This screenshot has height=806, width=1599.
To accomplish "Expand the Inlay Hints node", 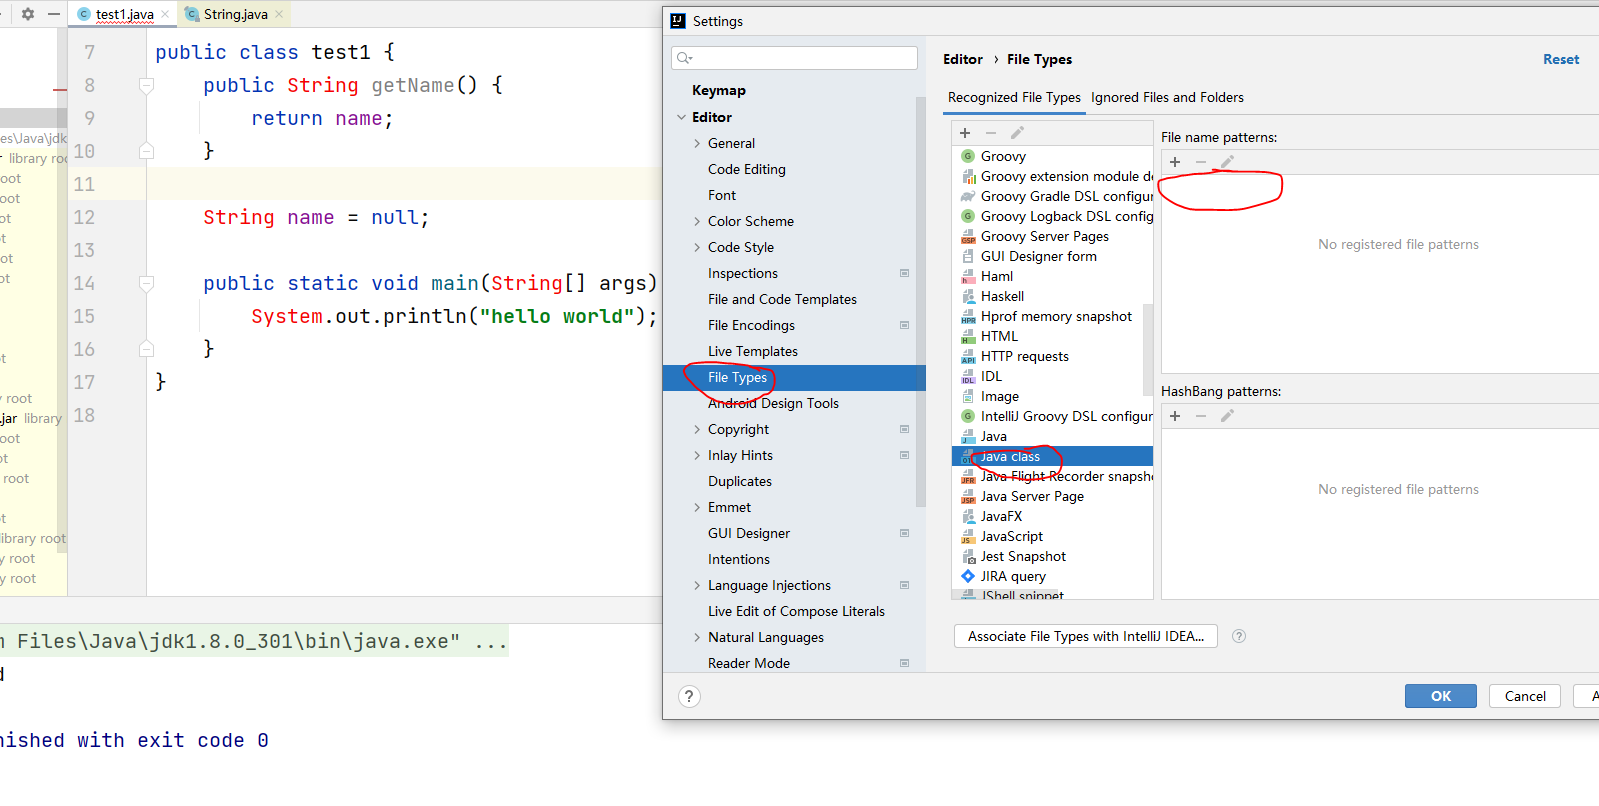I will (x=697, y=455).
